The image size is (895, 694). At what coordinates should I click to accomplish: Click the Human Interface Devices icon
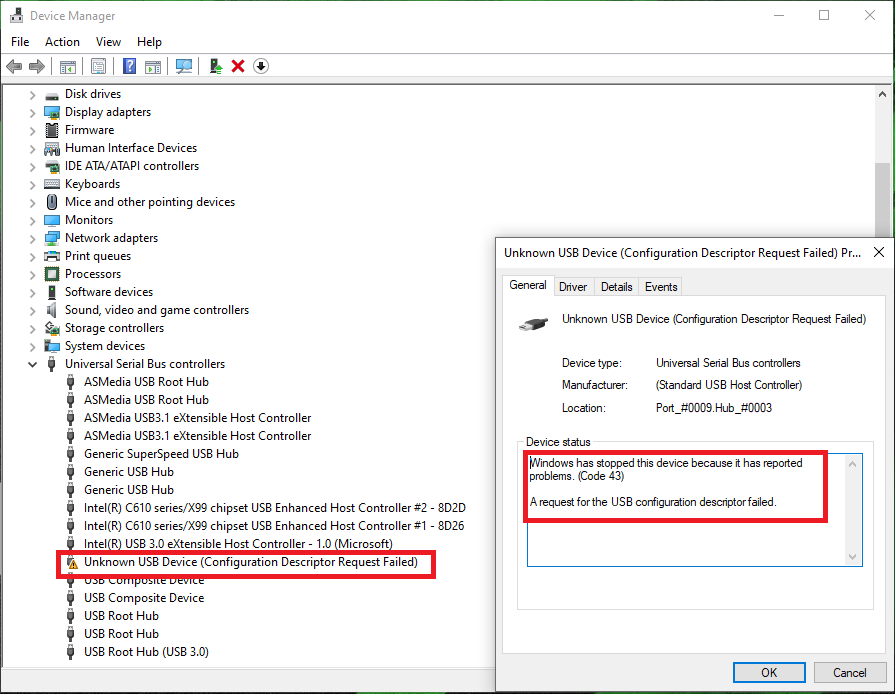point(52,148)
